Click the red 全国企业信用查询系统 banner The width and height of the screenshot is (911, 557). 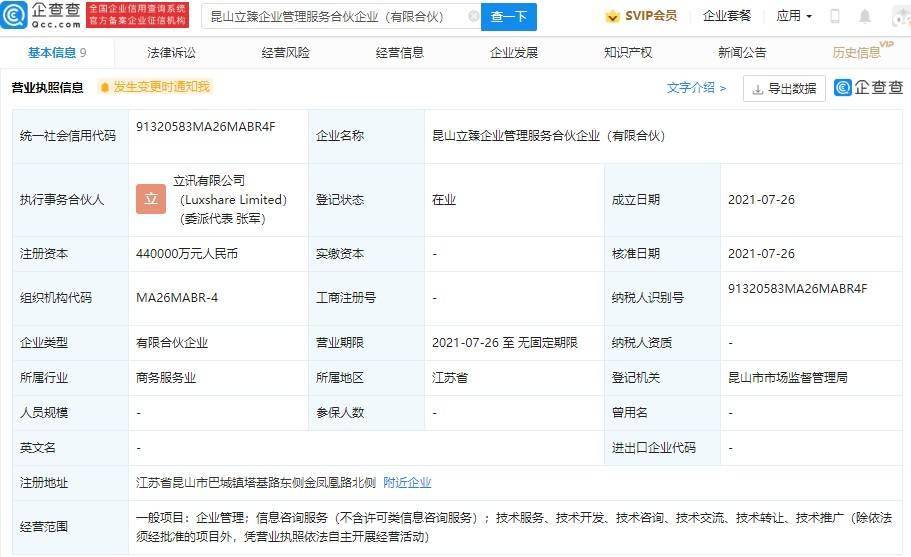click(137, 15)
